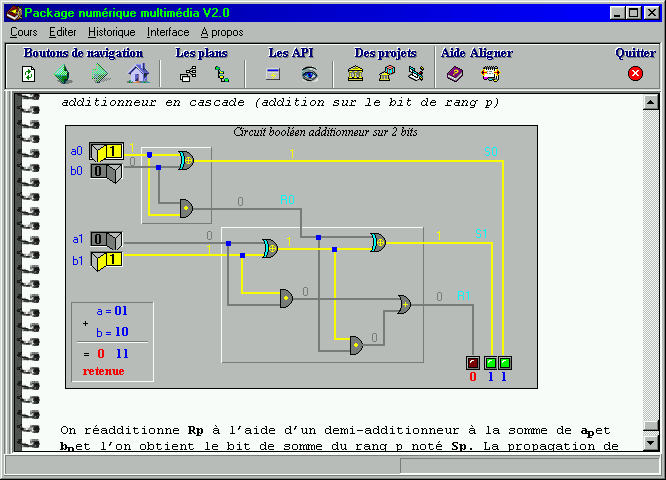Open the Interface menu
The height and width of the screenshot is (480, 666).
pyautogui.click(x=168, y=32)
